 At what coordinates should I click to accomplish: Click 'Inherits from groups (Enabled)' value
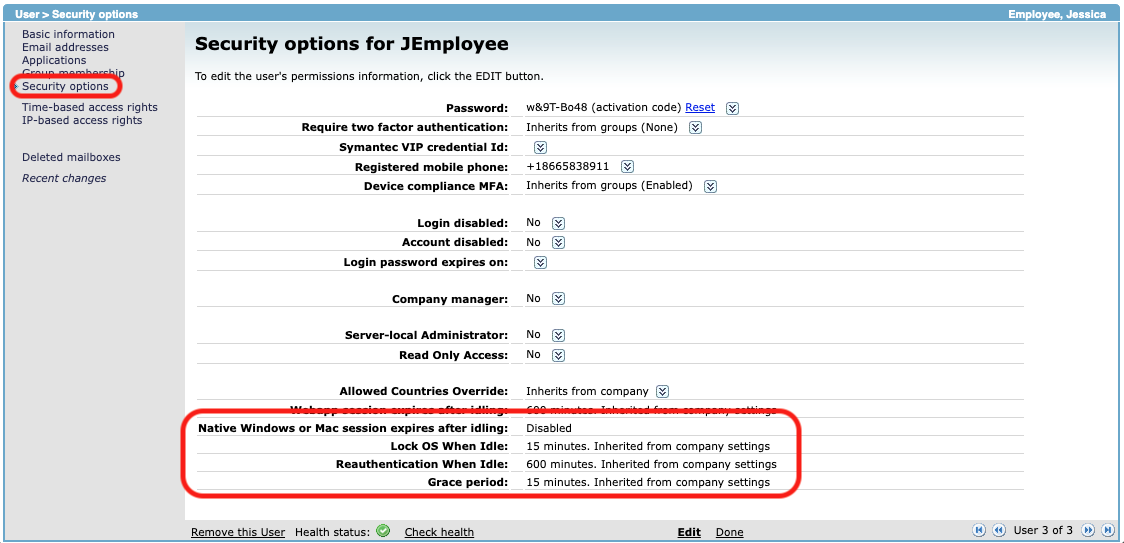(609, 185)
